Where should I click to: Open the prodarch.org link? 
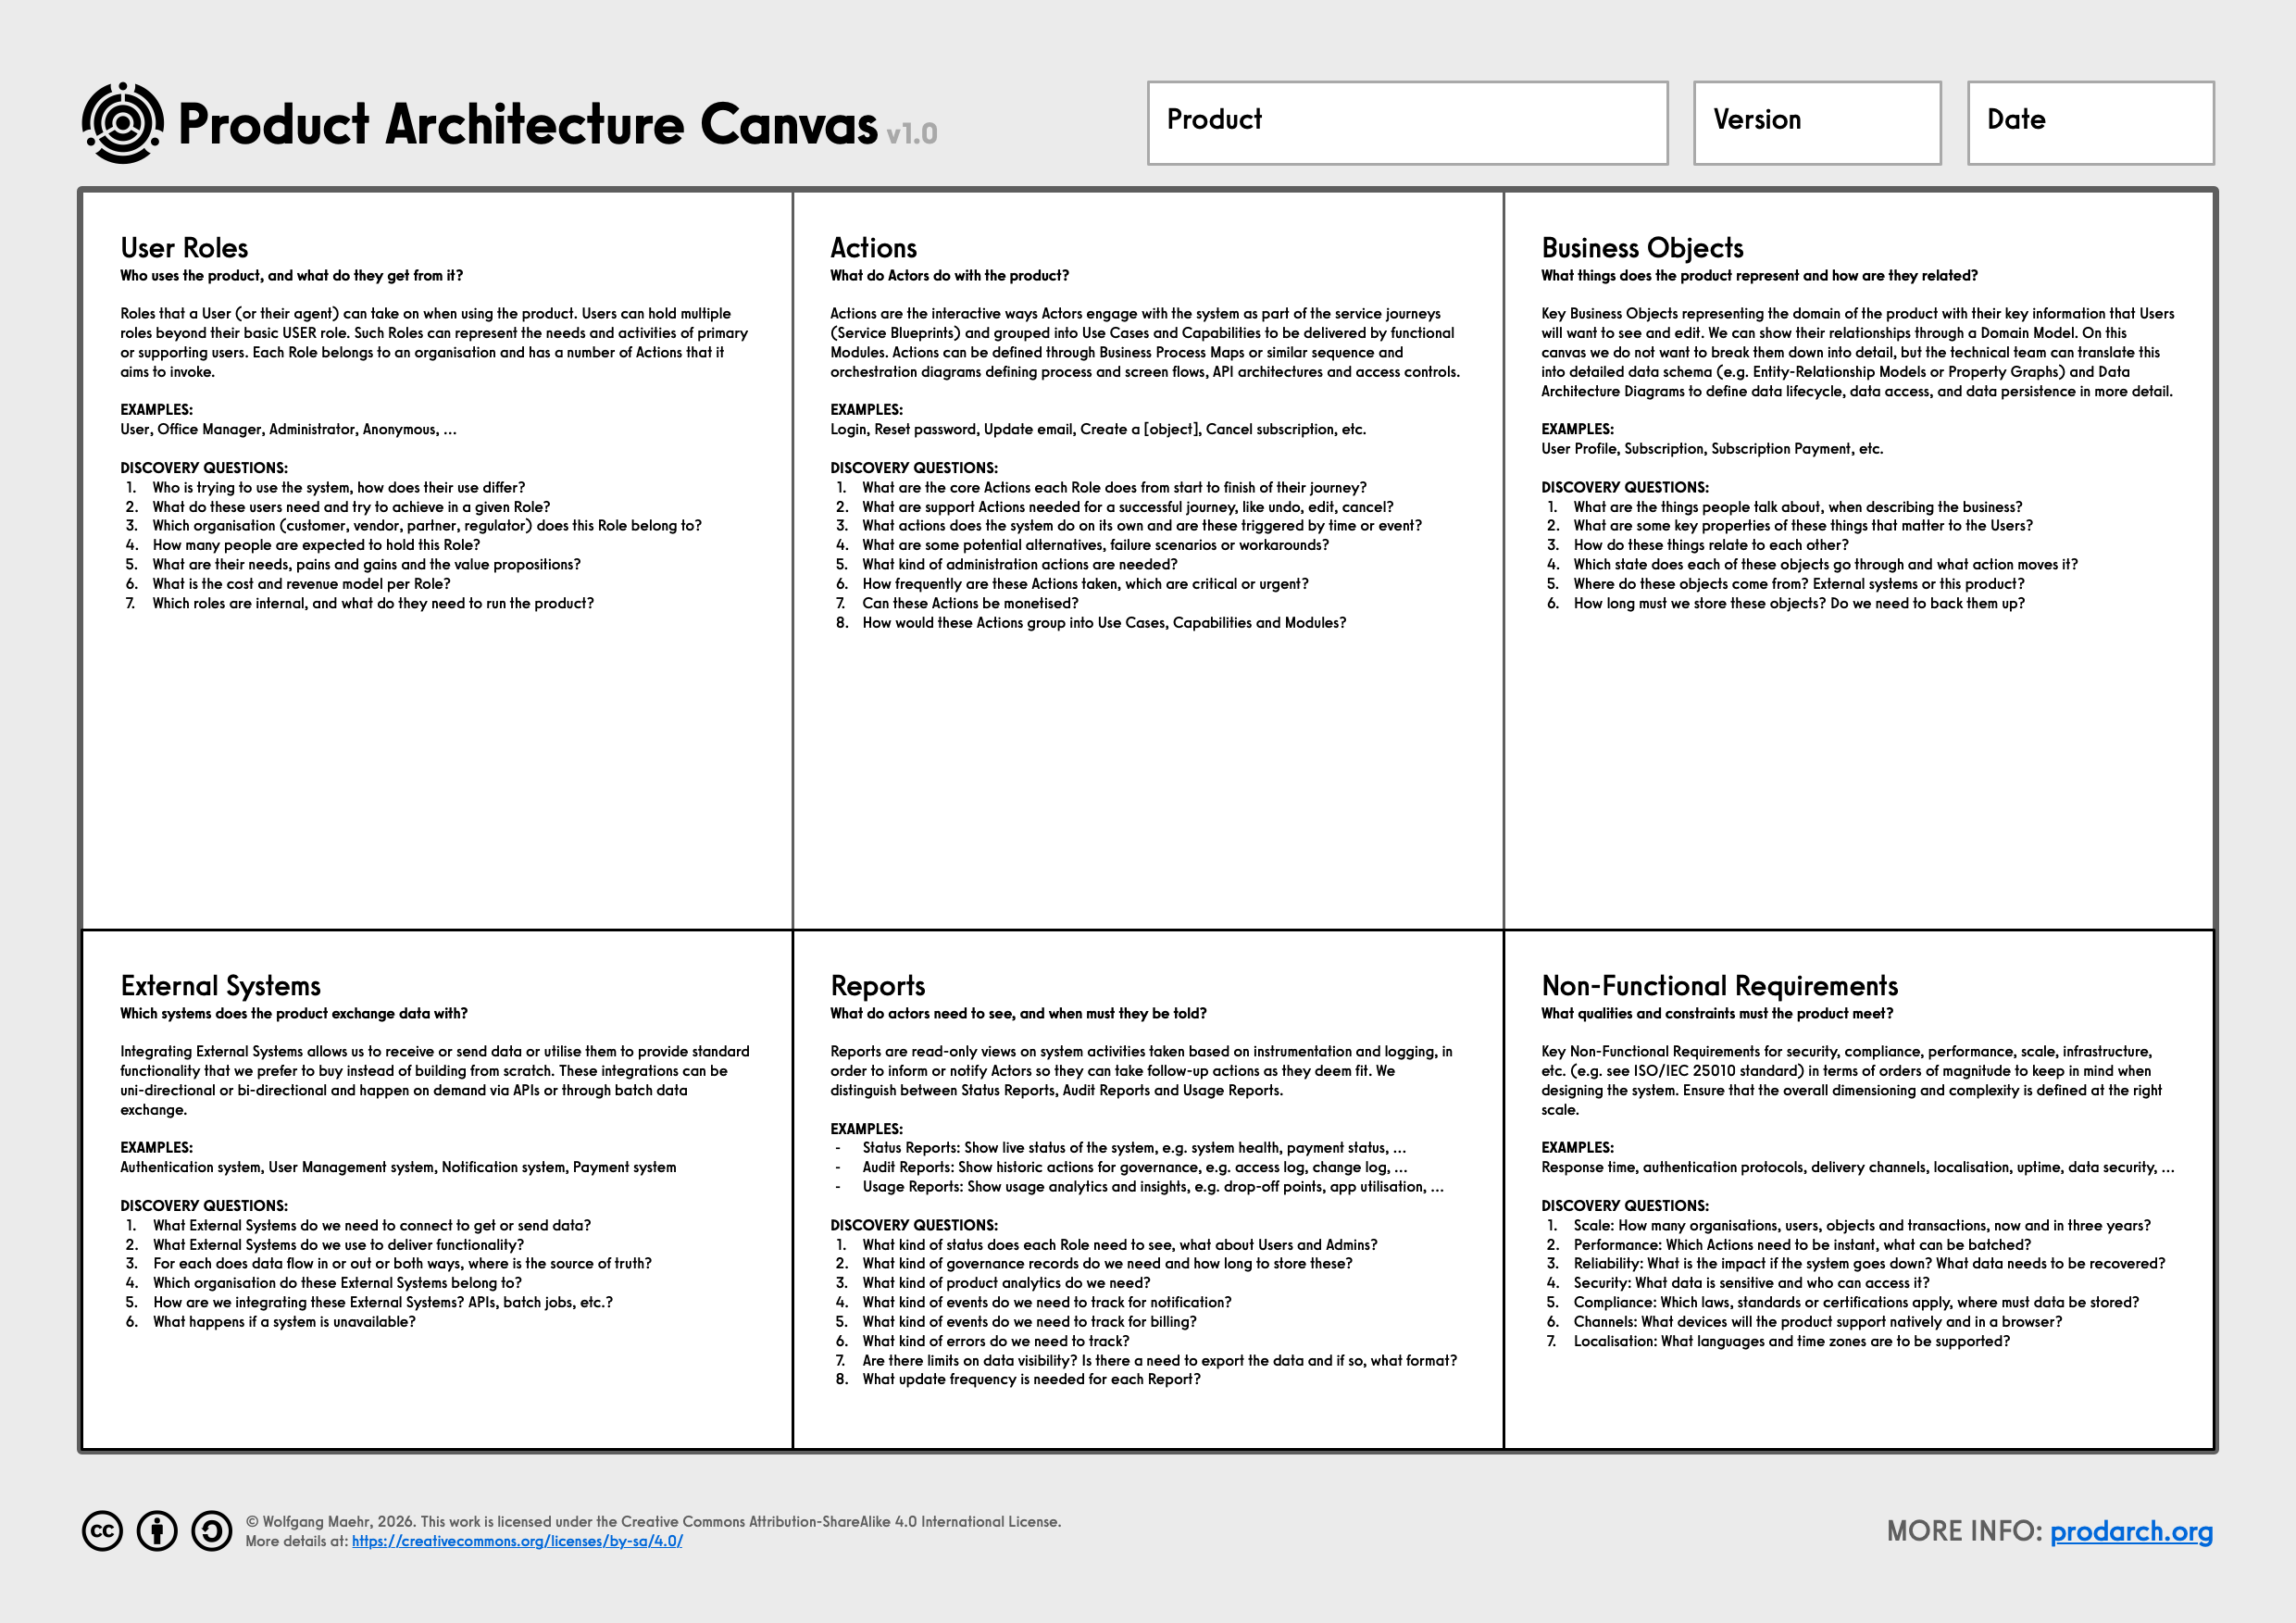point(2131,1531)
